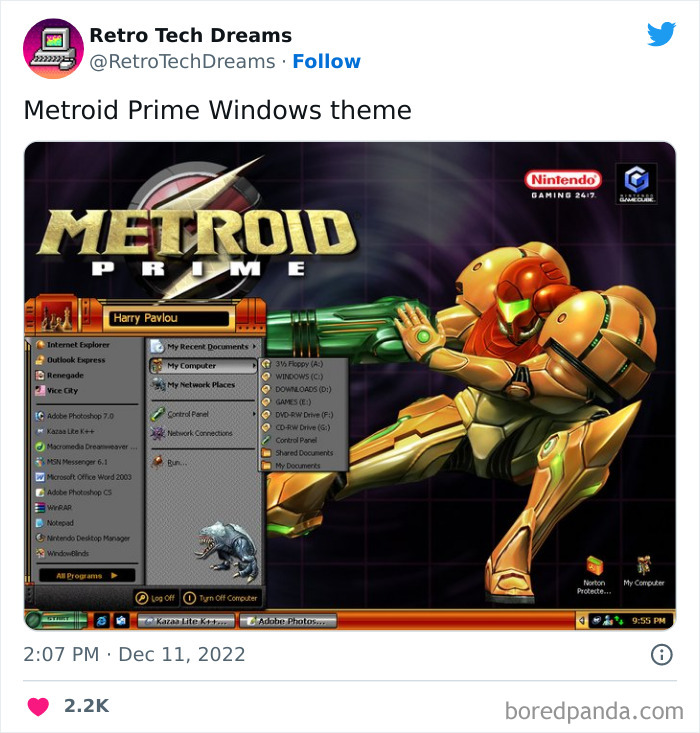Switch to the Kazaa Lite K++ taskbar window

tap(186, 621)
